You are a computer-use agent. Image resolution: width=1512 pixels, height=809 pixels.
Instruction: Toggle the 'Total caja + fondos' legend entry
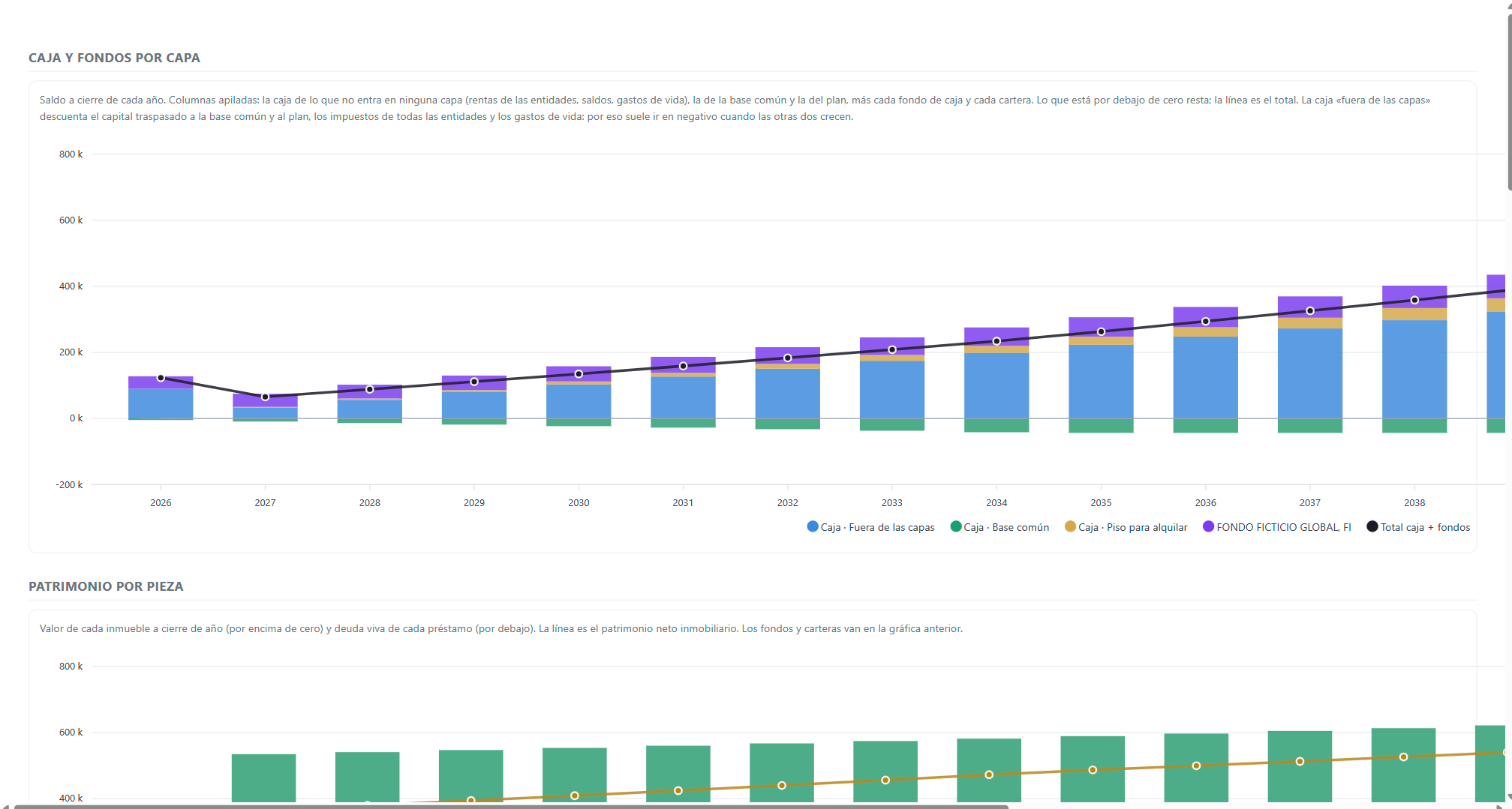coord(1418,527)
